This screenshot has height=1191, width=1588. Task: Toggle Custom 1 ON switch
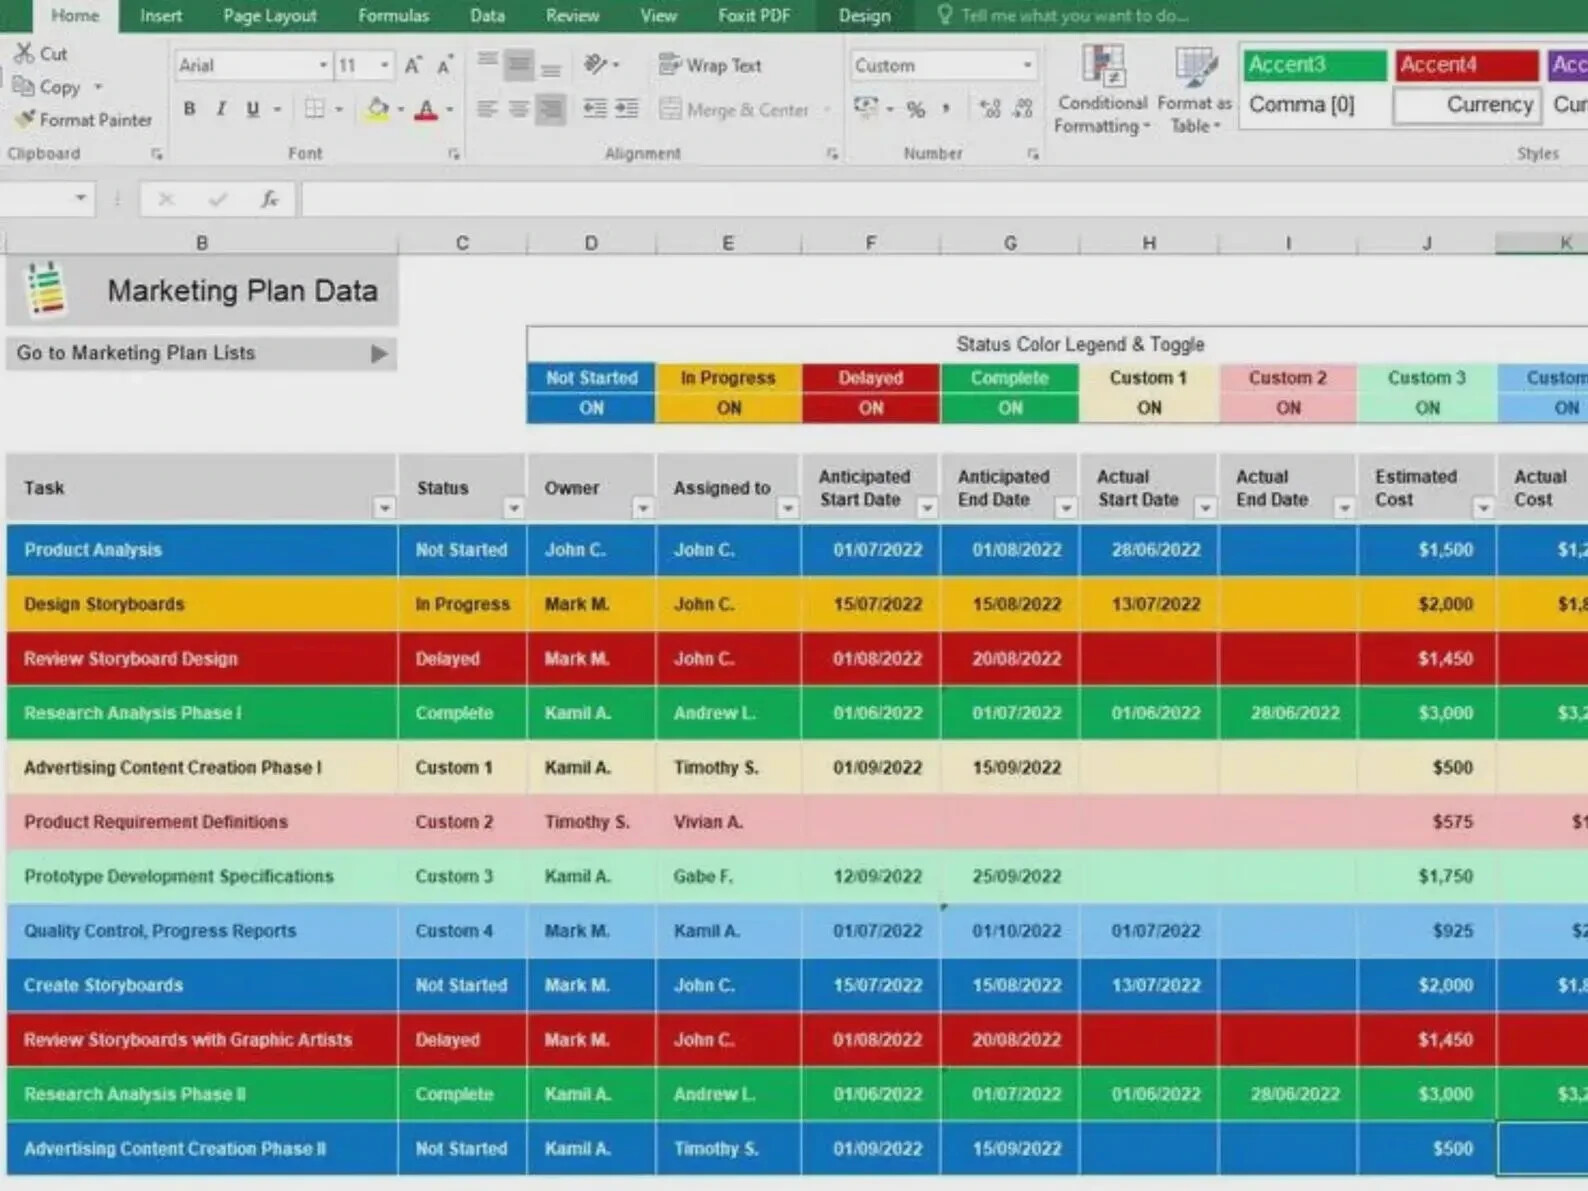pos(1149,408)
